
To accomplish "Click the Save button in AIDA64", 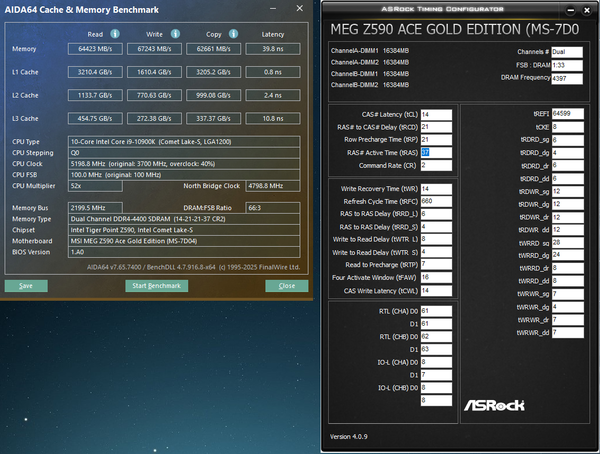I will click(x=26, y=286).
